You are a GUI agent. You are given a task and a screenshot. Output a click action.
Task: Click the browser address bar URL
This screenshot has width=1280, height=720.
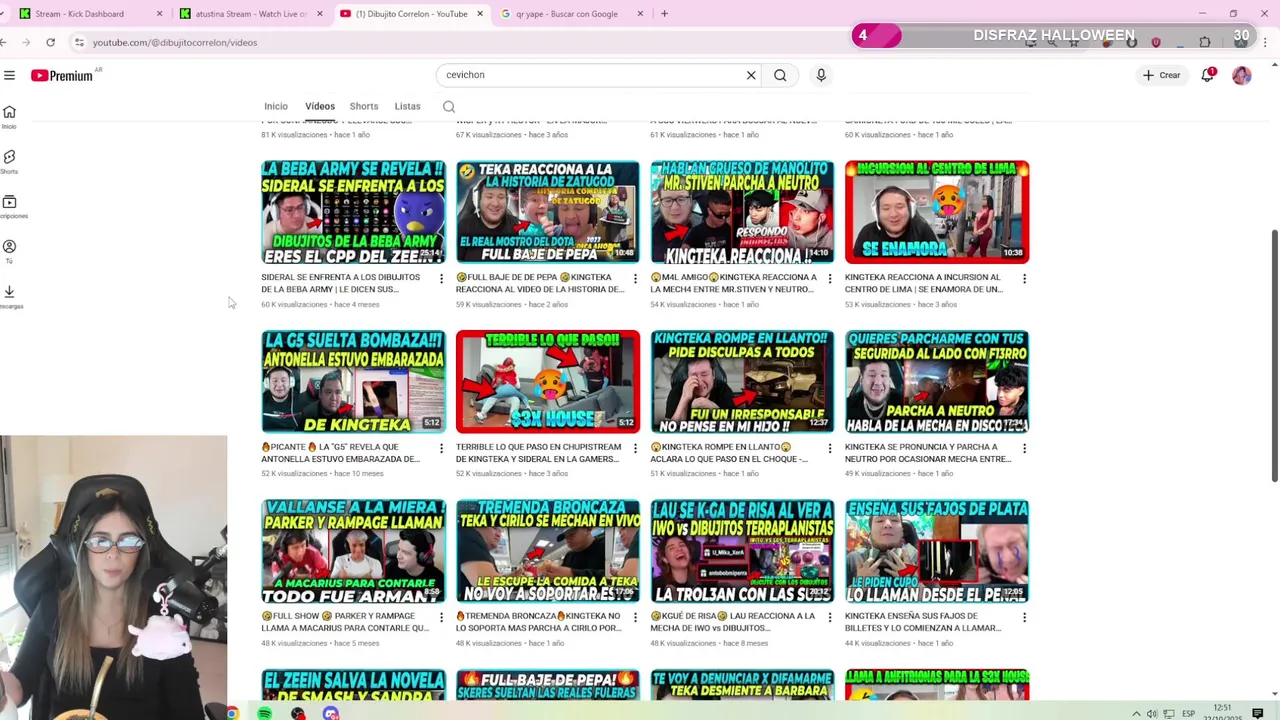pos(175,42)
